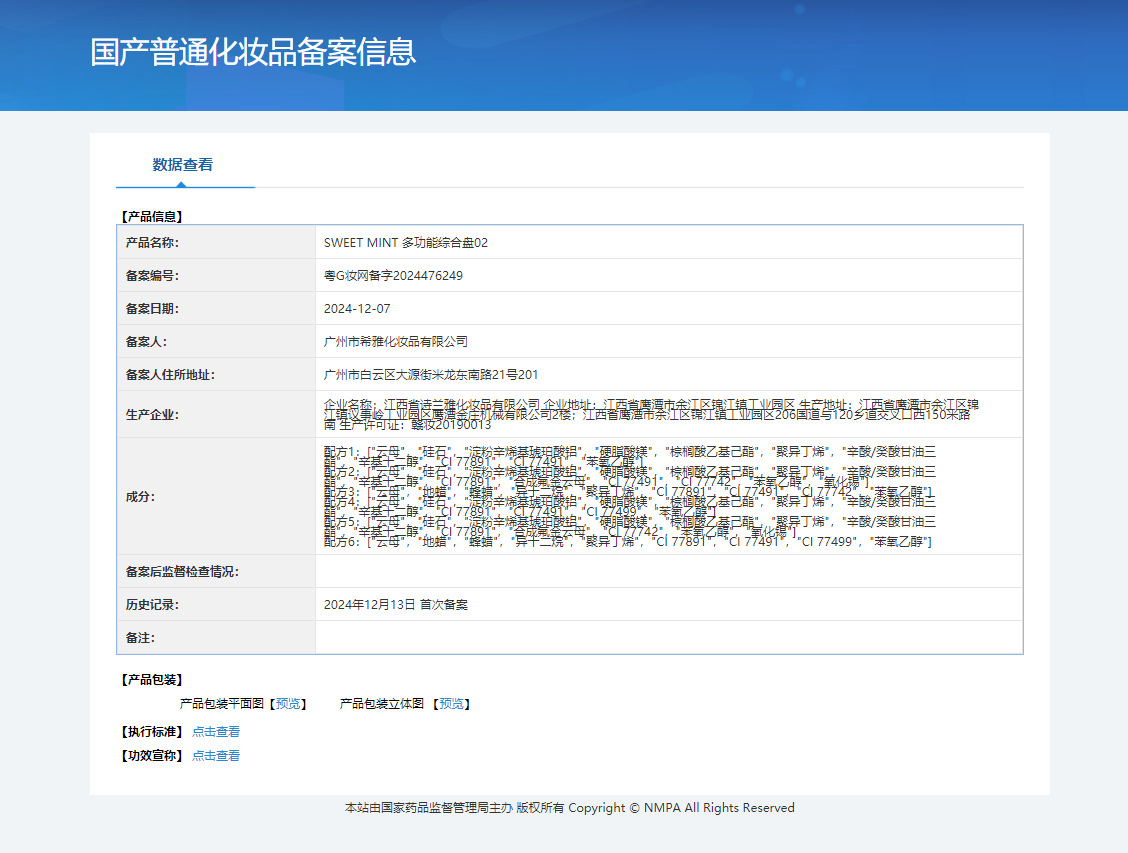Image resolution: width=1128 pixels, height=853 pixels.
Task: Click 点击查看 next to 执行标准
Action: [216, 732]
